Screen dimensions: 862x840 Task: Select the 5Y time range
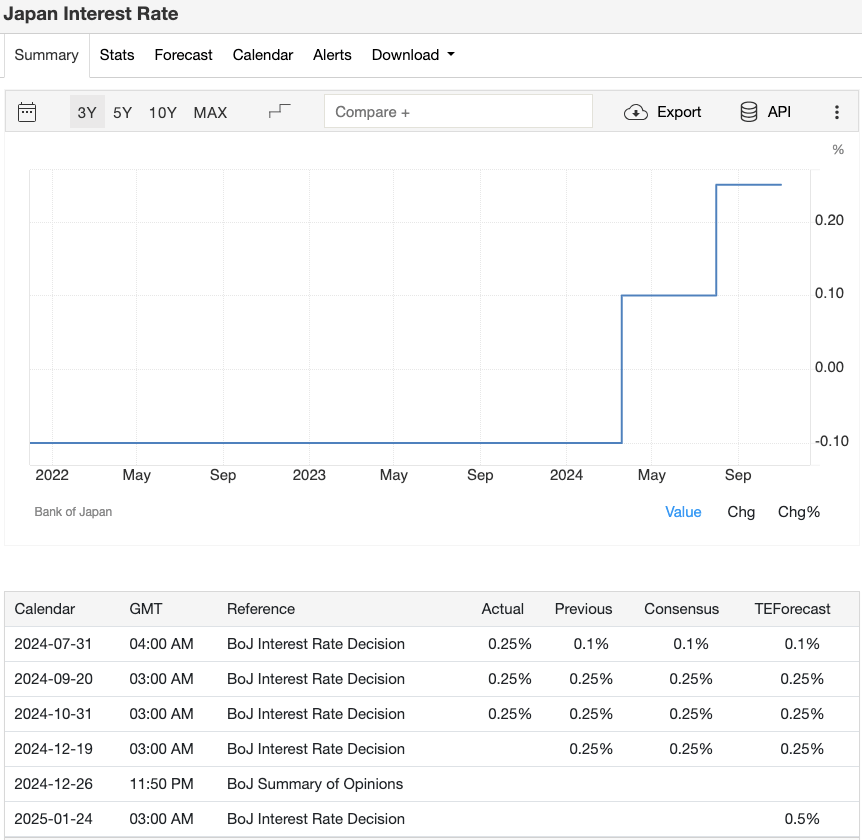pos(122,113)
